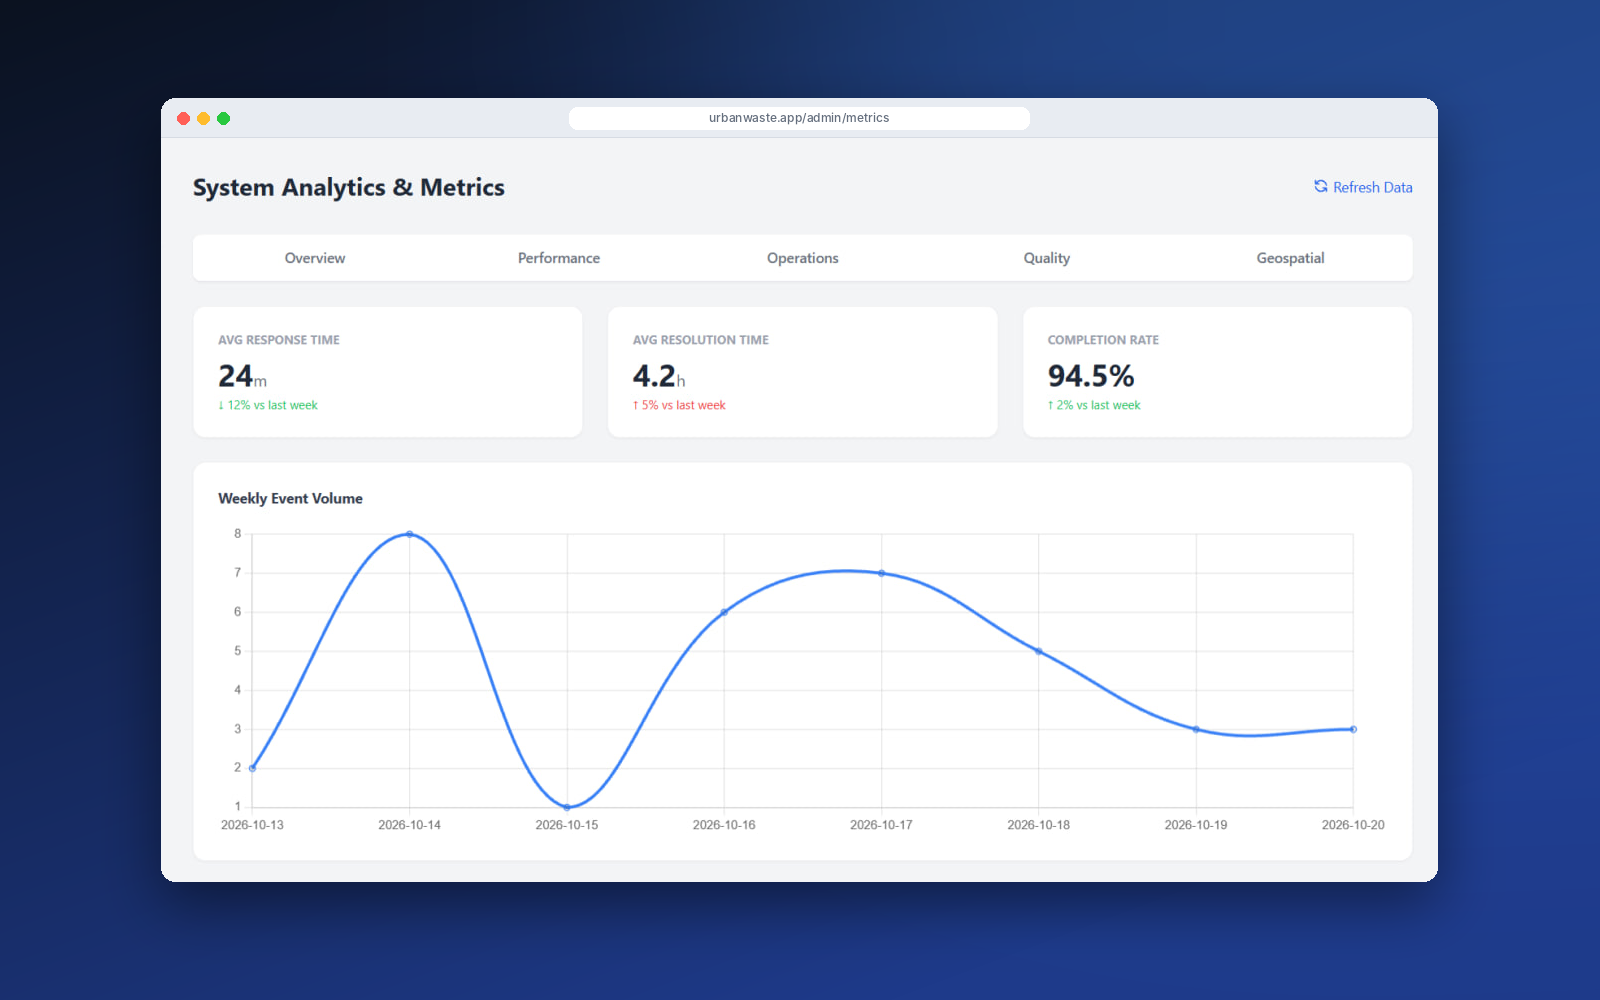Click the chart data point for 2026-10-16
This screenshot has width=1600, height=1000.
click(724, 612)
